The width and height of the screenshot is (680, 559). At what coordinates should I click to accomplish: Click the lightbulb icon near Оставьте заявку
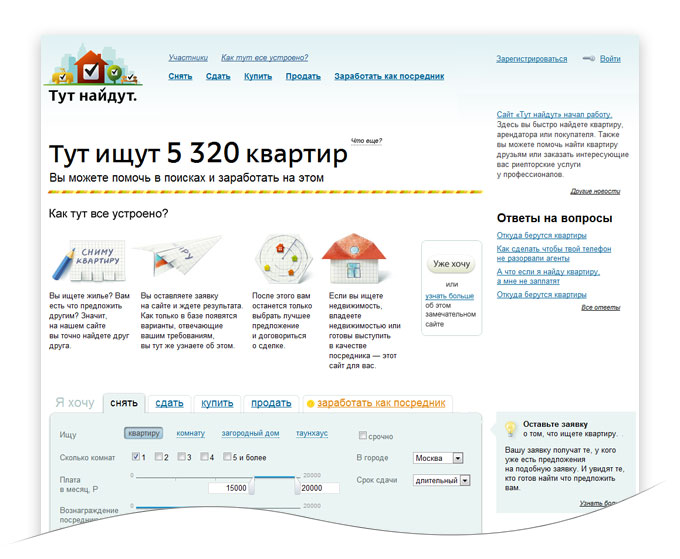pos(510,429)
